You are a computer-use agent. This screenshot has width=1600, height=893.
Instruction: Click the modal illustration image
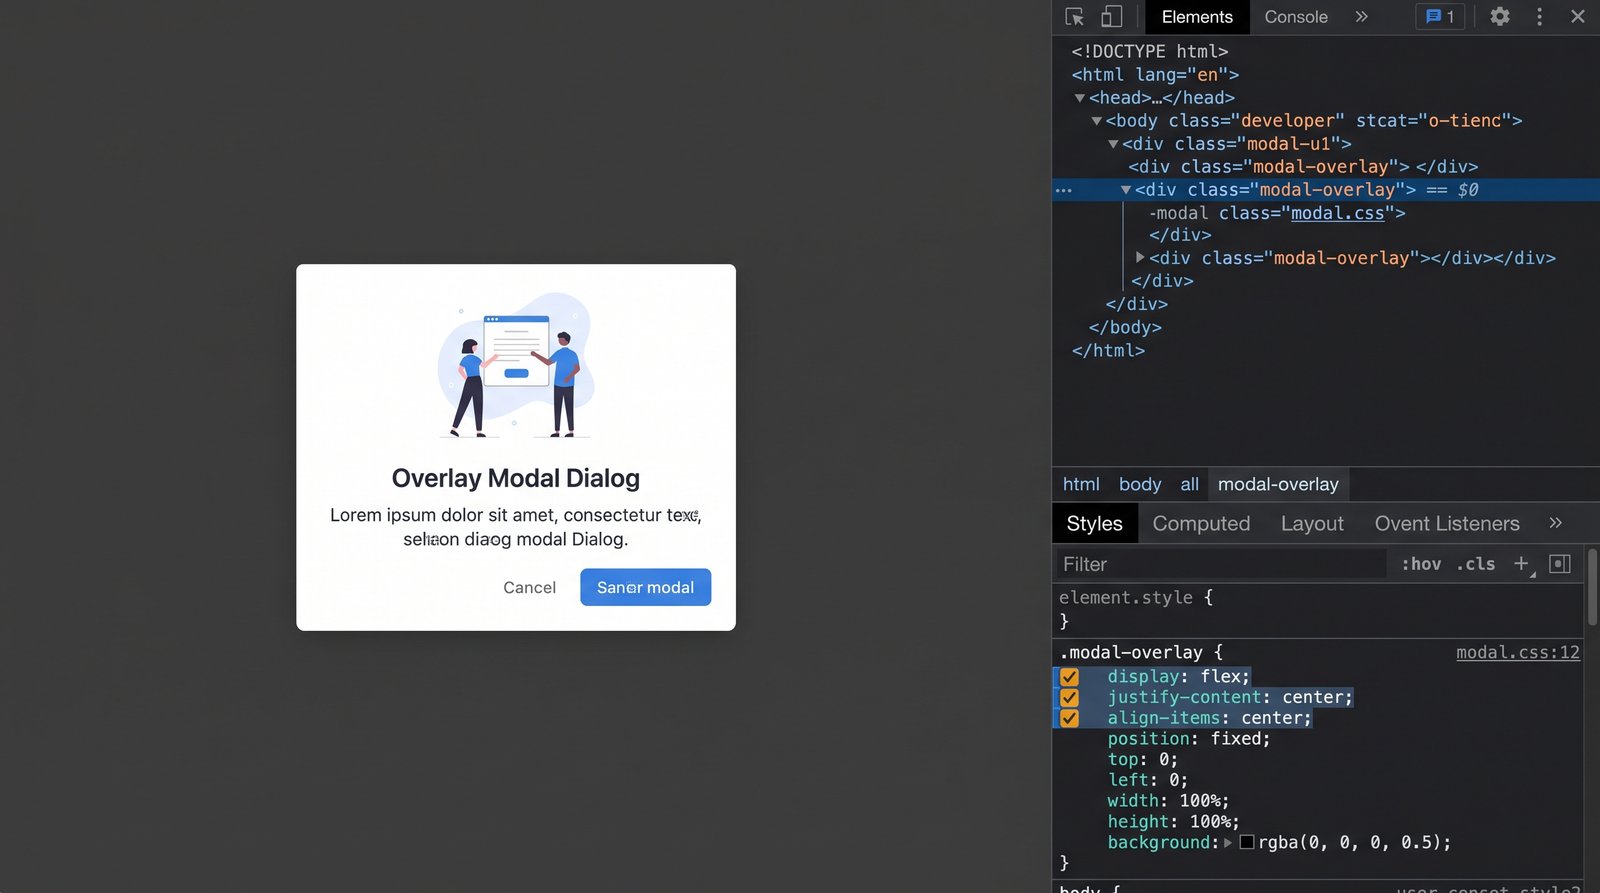pos(516,365)
